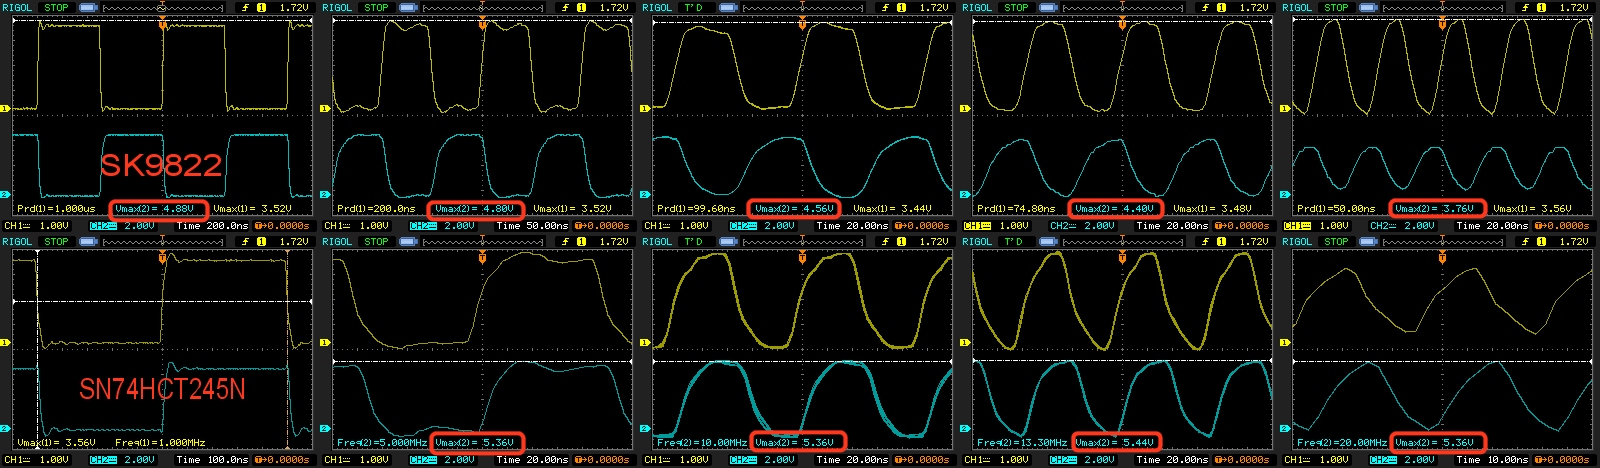Select the Vmax(2)= 5.44V highlighted readout
This screenshot has width=1600, height=468.
(x=1116, y=442)
